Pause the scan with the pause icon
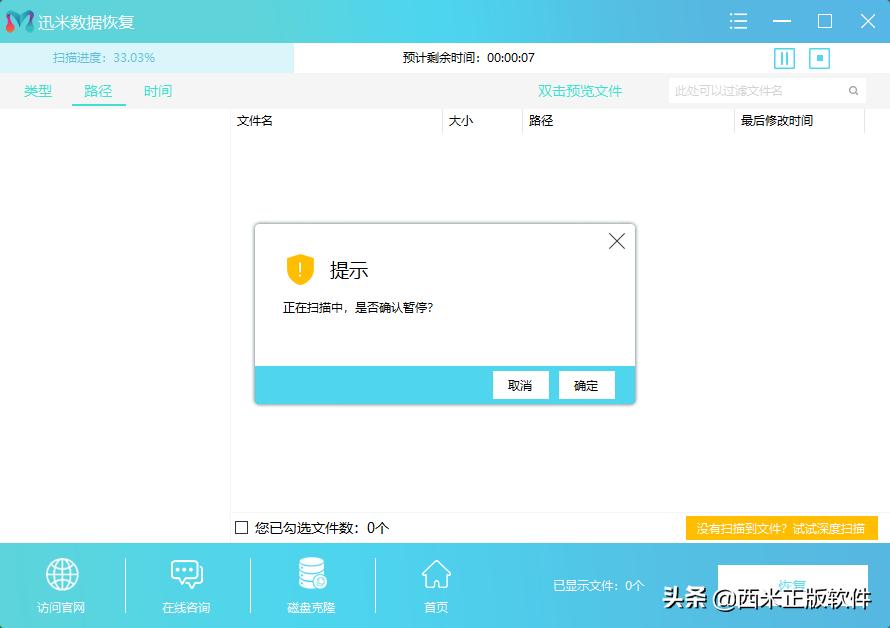The width and height of the screenshot is (890, 628). point(784,58)
